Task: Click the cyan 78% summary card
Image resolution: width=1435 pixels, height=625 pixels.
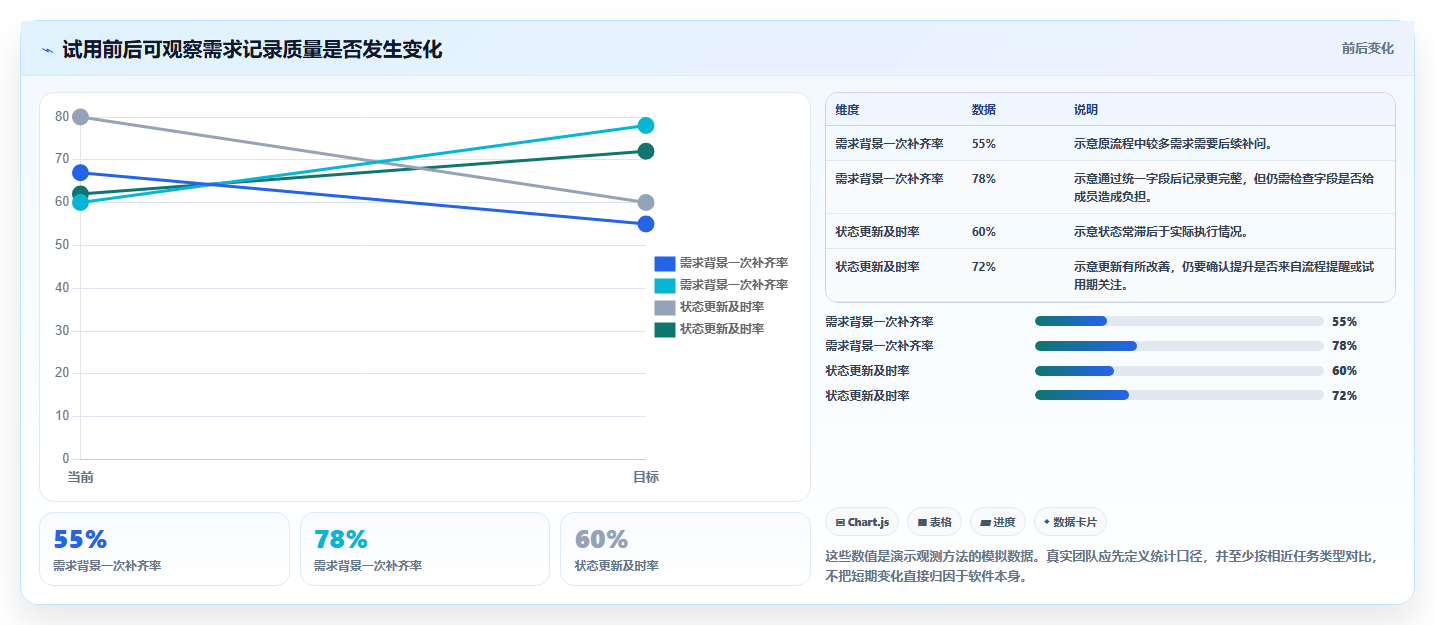Action: coord(425,549)
